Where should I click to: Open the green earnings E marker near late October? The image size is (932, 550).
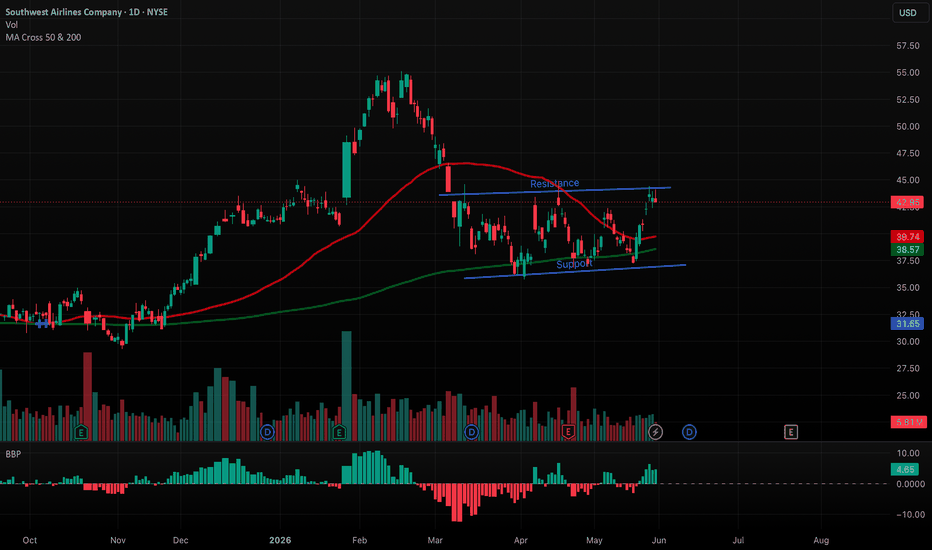[x=81, y=432]
